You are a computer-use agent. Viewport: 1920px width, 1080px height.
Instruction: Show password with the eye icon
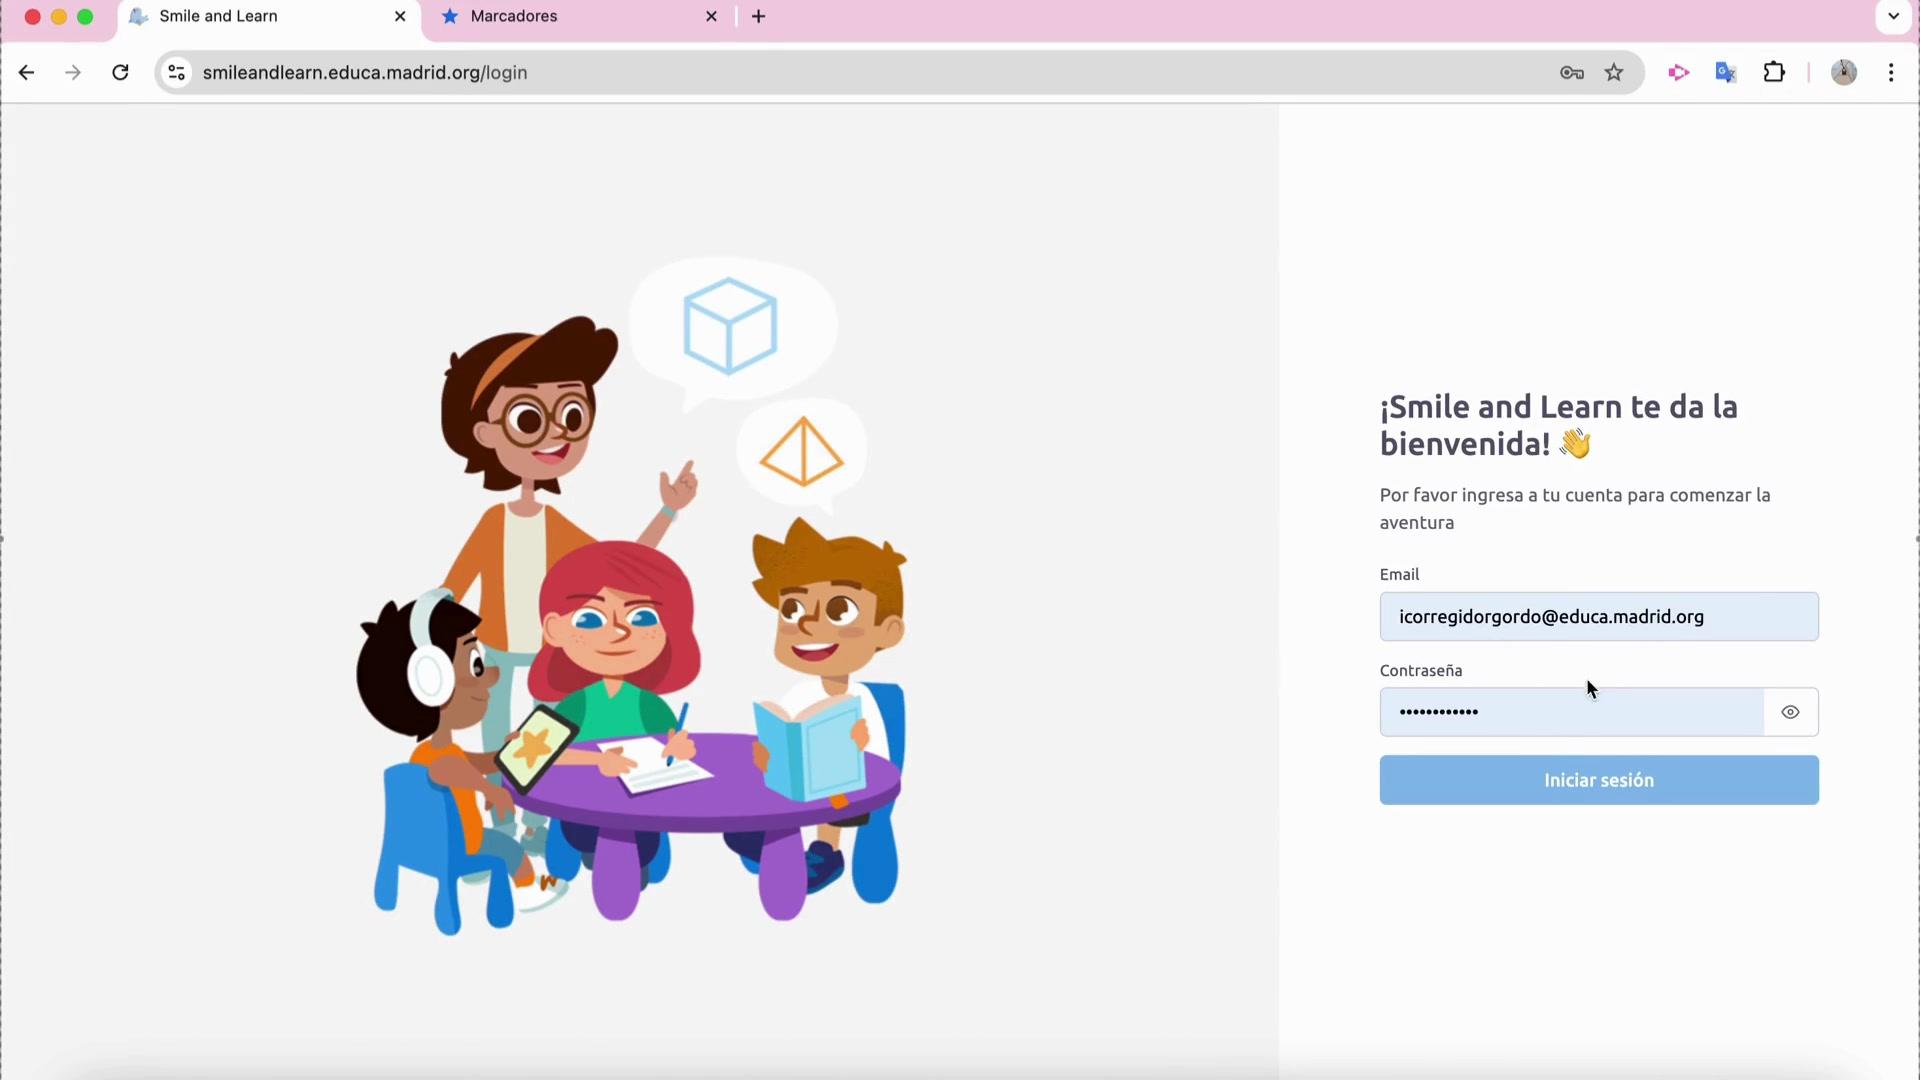1790,712
